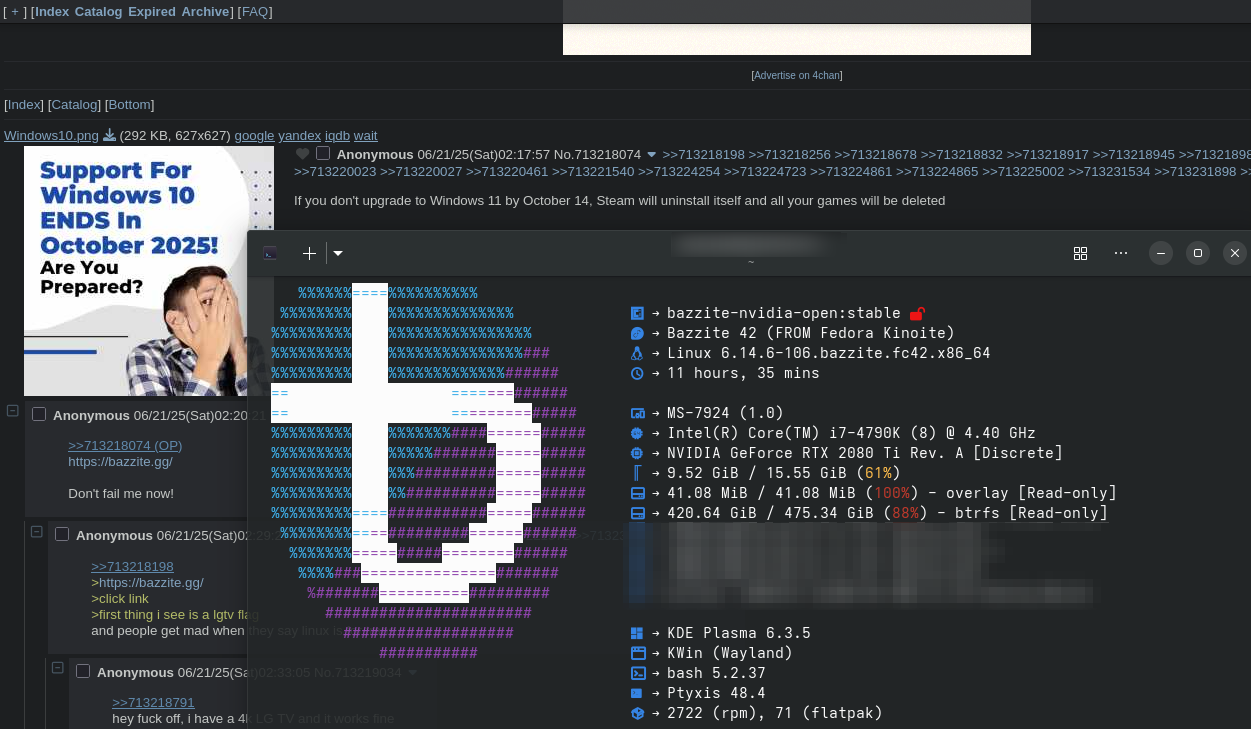Open bazzite.gg link in greentext quote
The image size is (1251, 729).
150,583
